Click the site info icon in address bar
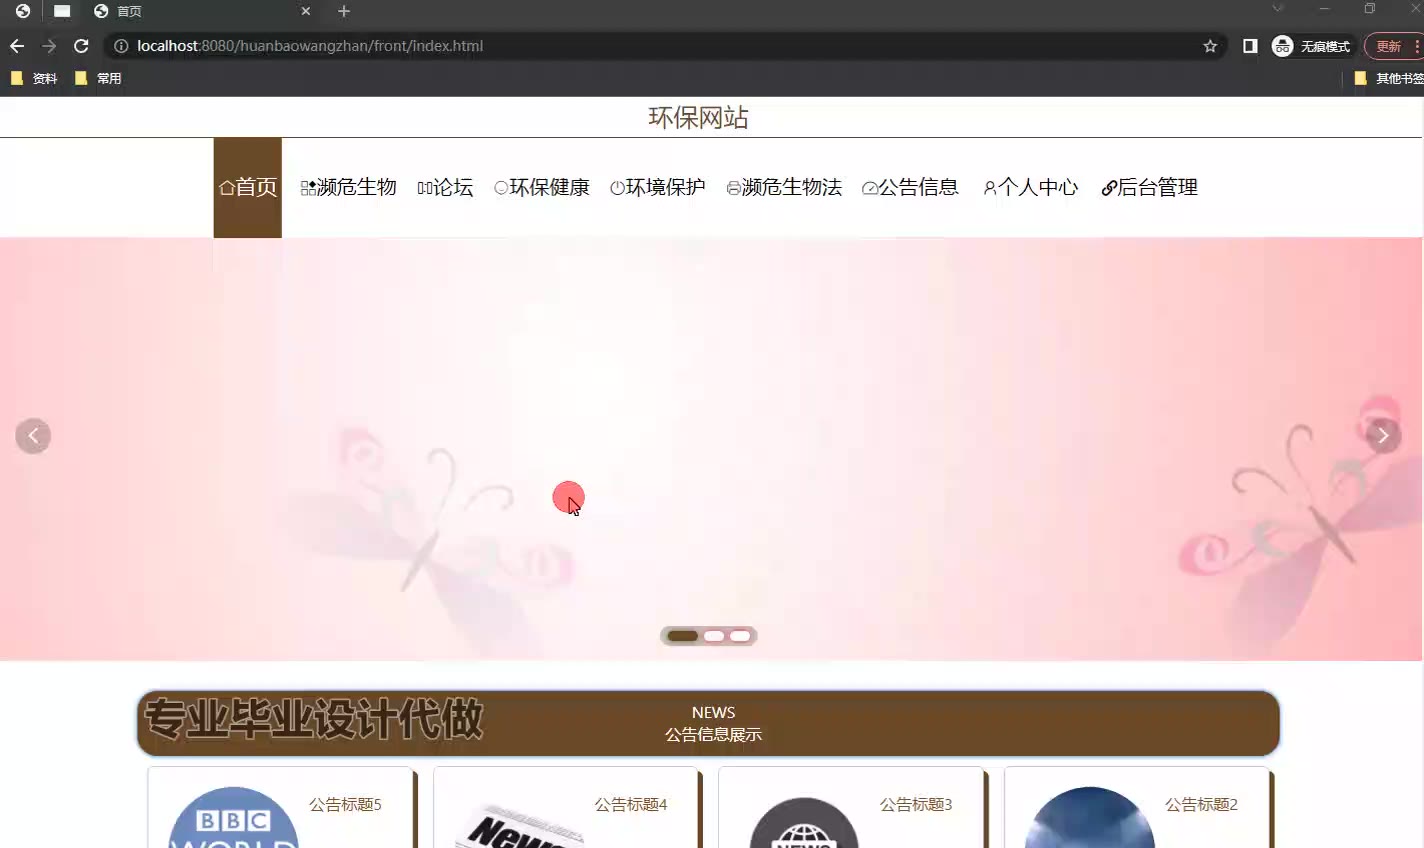1424x848 pixels. [x=121, y=46]
